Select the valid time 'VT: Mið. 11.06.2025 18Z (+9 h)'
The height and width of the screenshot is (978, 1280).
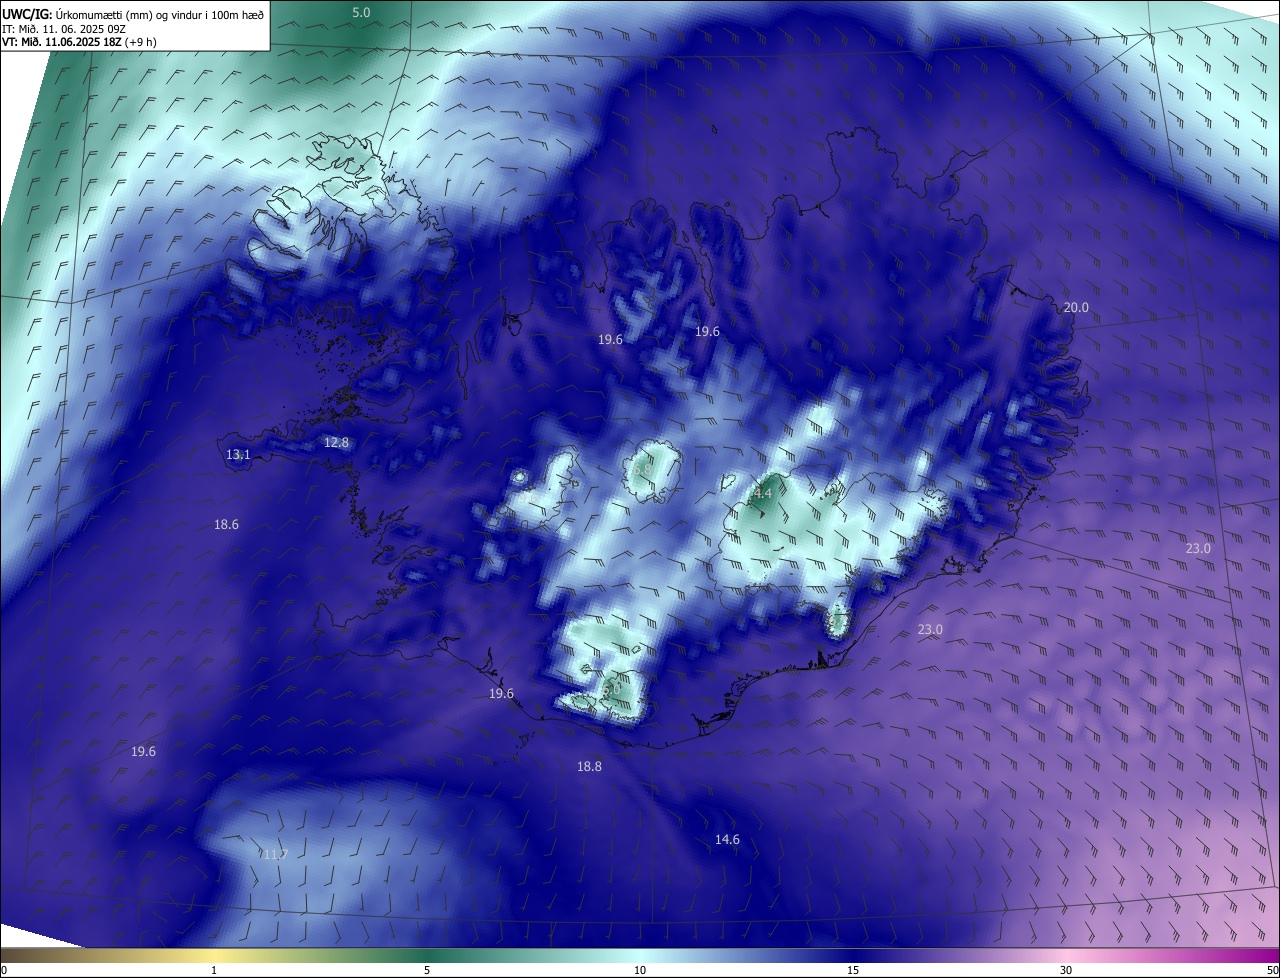pyautogui.click(x=79, y=42)
